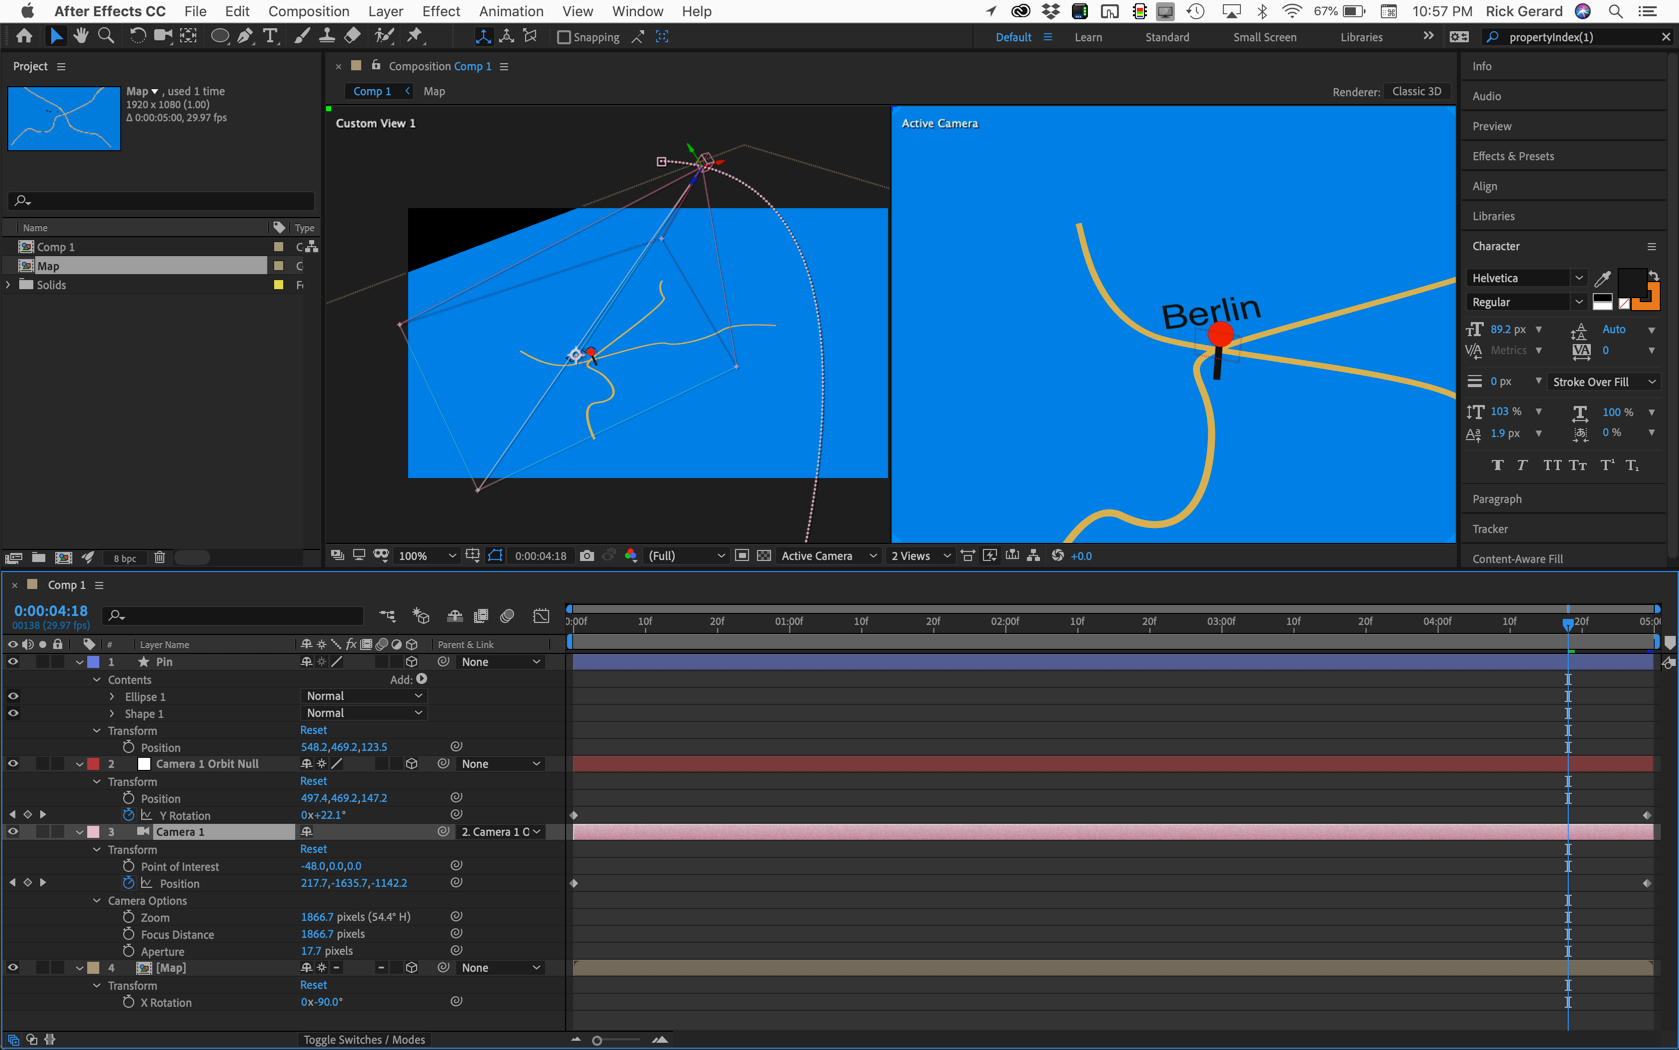Click Reset for Camera 1 Transform
1679x1050 pixels.
click(x=313, y=849)
